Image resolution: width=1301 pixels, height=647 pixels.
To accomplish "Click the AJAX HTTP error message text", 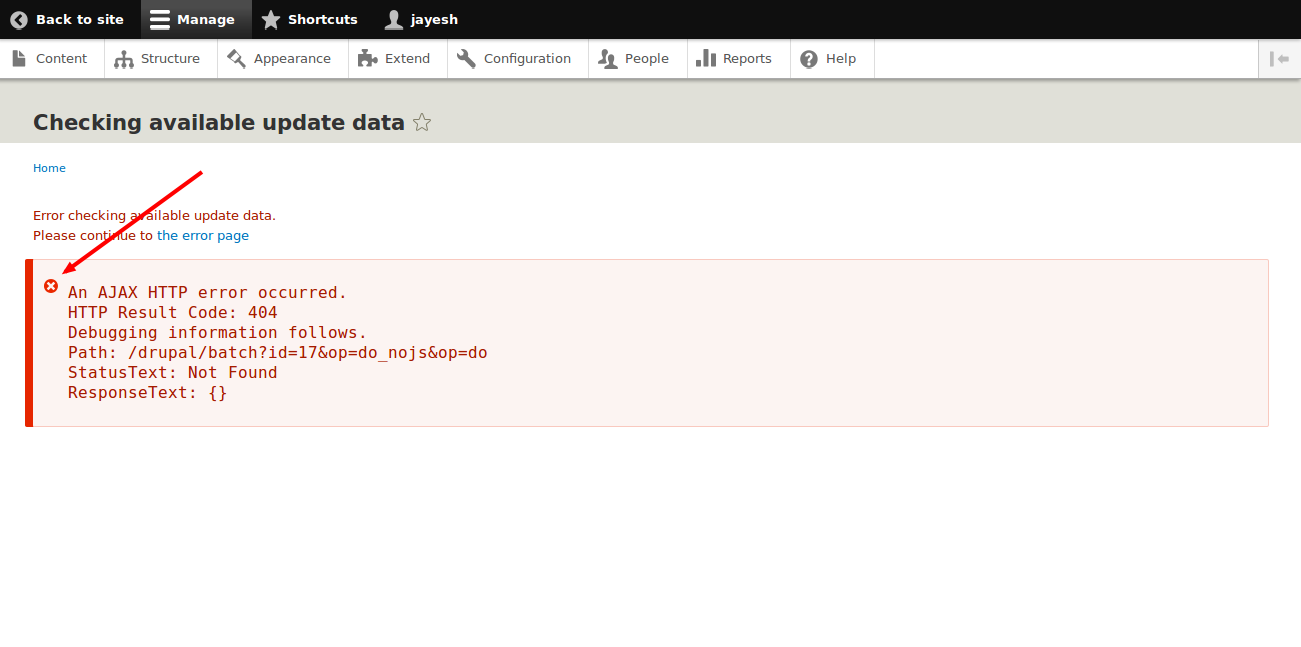I will point(207,293).
